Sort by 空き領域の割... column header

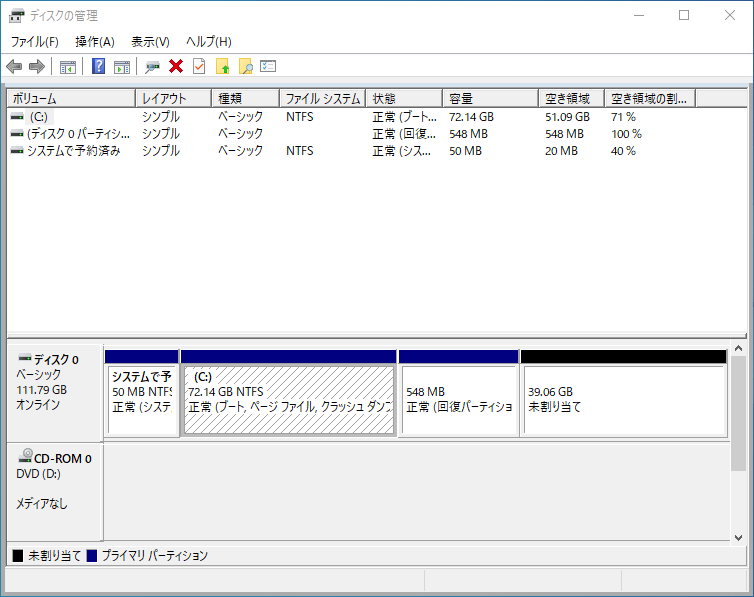pyautogui.click(x=650, y=99)
